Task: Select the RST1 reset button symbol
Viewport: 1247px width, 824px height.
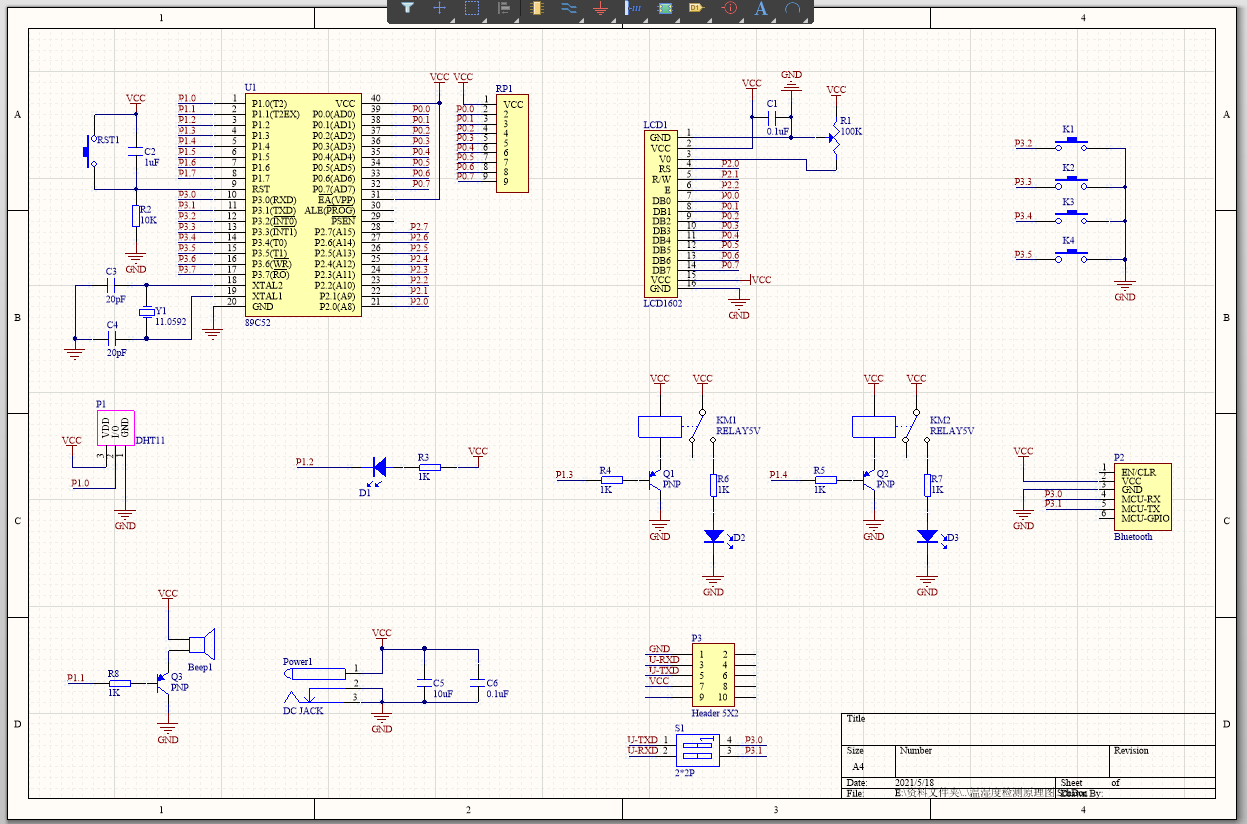Action: 88,152
